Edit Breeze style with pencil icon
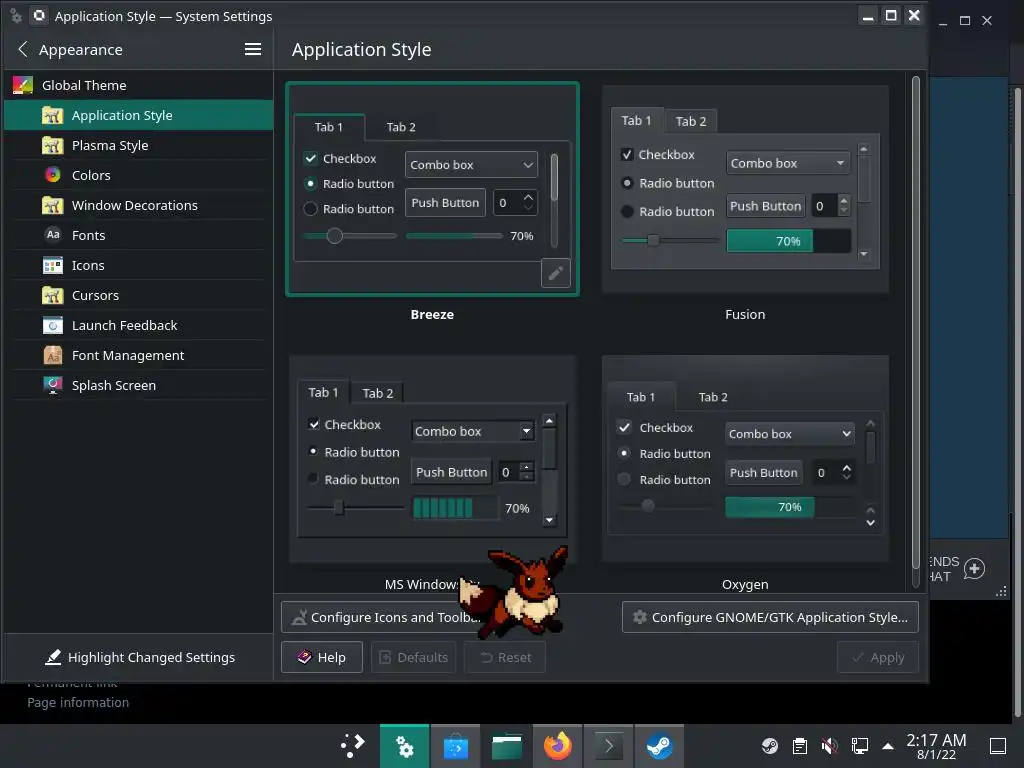 [x=556, y=273]
